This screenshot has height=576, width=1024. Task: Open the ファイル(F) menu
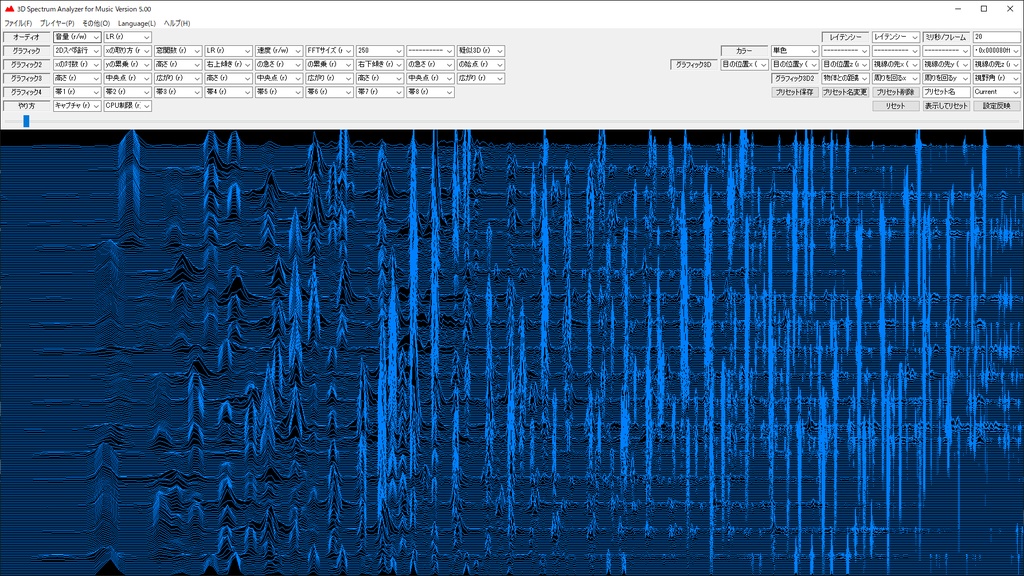18,24
